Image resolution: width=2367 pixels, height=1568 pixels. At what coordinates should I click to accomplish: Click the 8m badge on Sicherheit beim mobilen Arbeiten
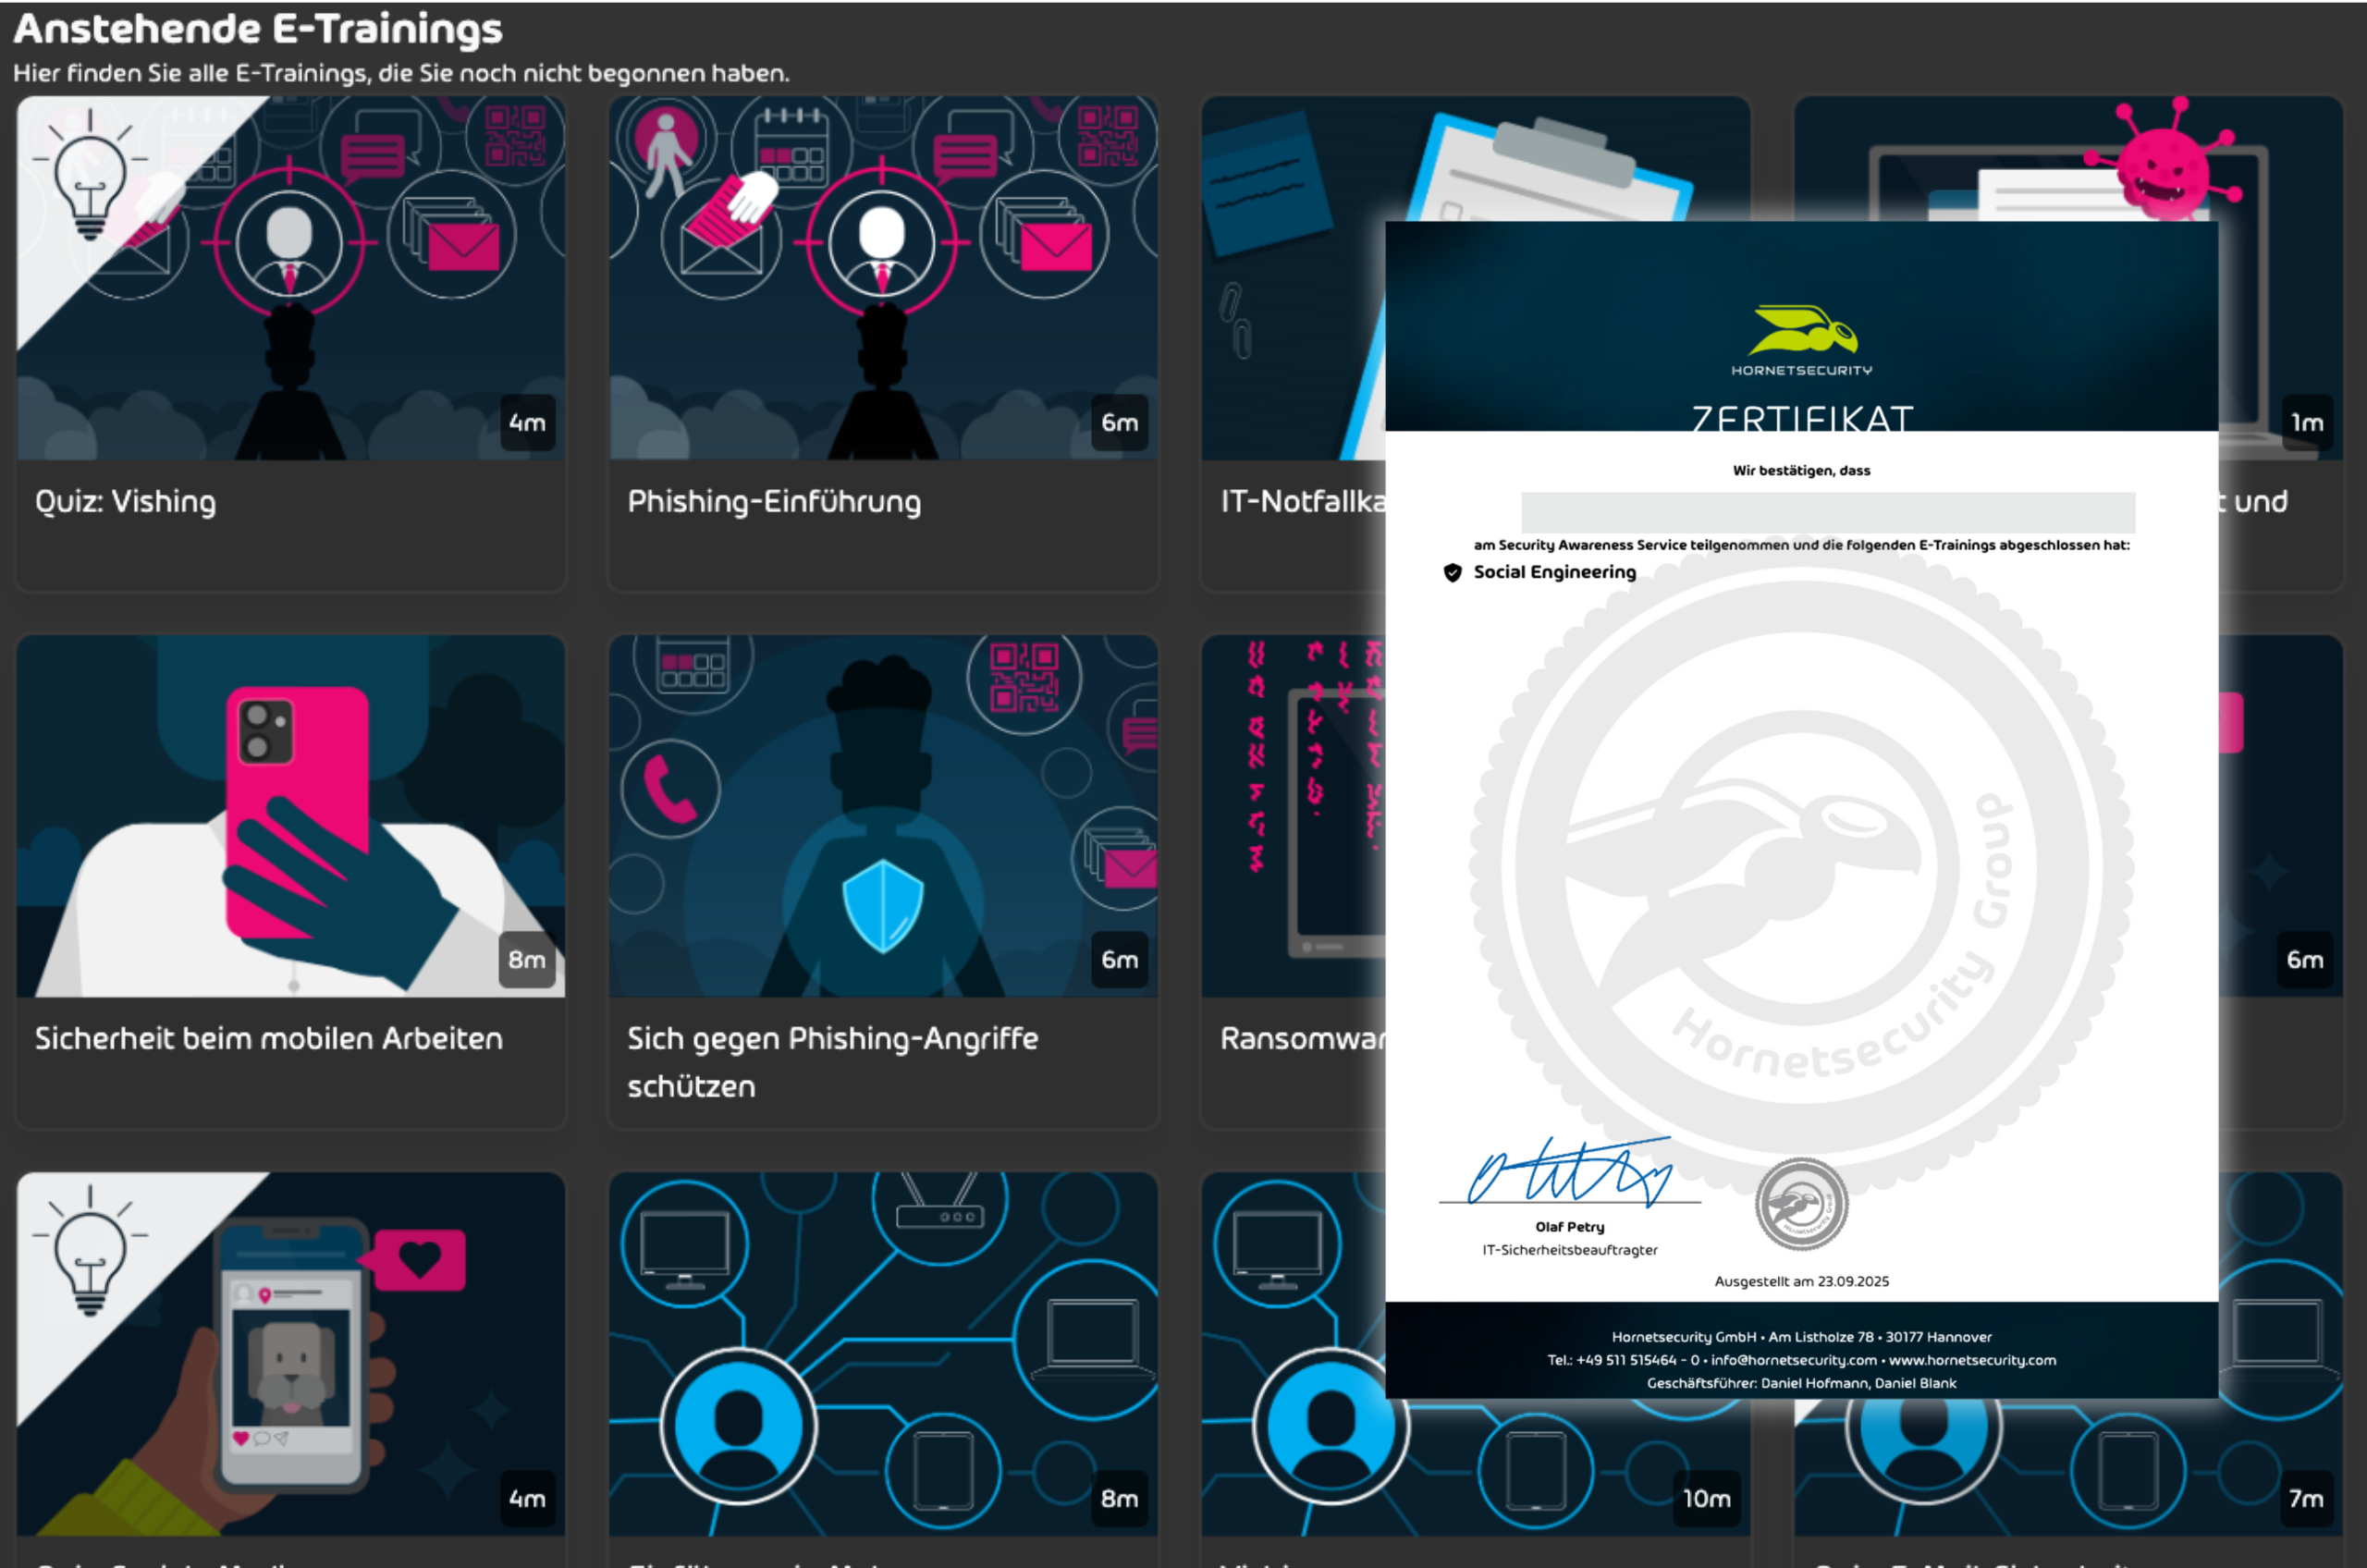[527, 959]
